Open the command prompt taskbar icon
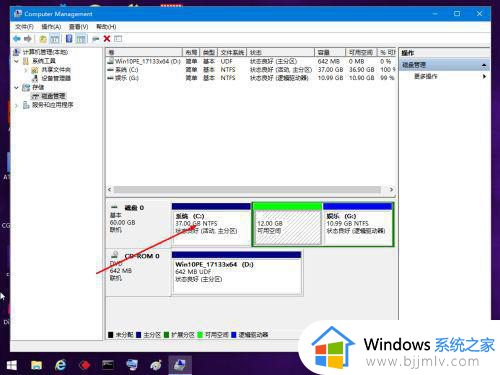 (108, 365)
